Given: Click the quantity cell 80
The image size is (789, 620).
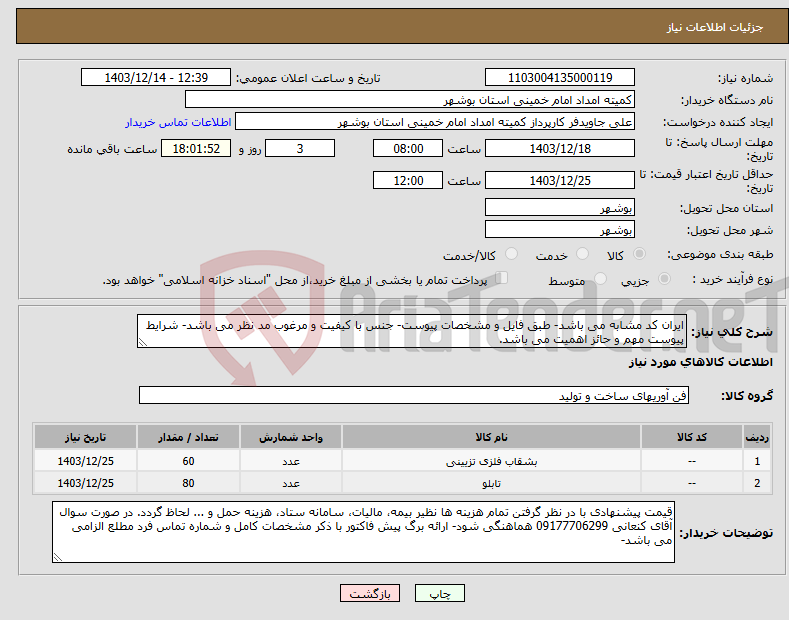Looking at the screenshot, I should pyautogui.click(x=188, y=483).
